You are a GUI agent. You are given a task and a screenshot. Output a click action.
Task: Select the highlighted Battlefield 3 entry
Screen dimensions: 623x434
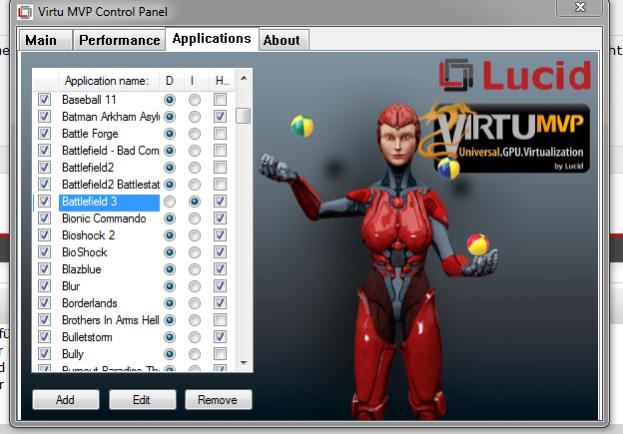pyautogui.click(x=109, y=202)
